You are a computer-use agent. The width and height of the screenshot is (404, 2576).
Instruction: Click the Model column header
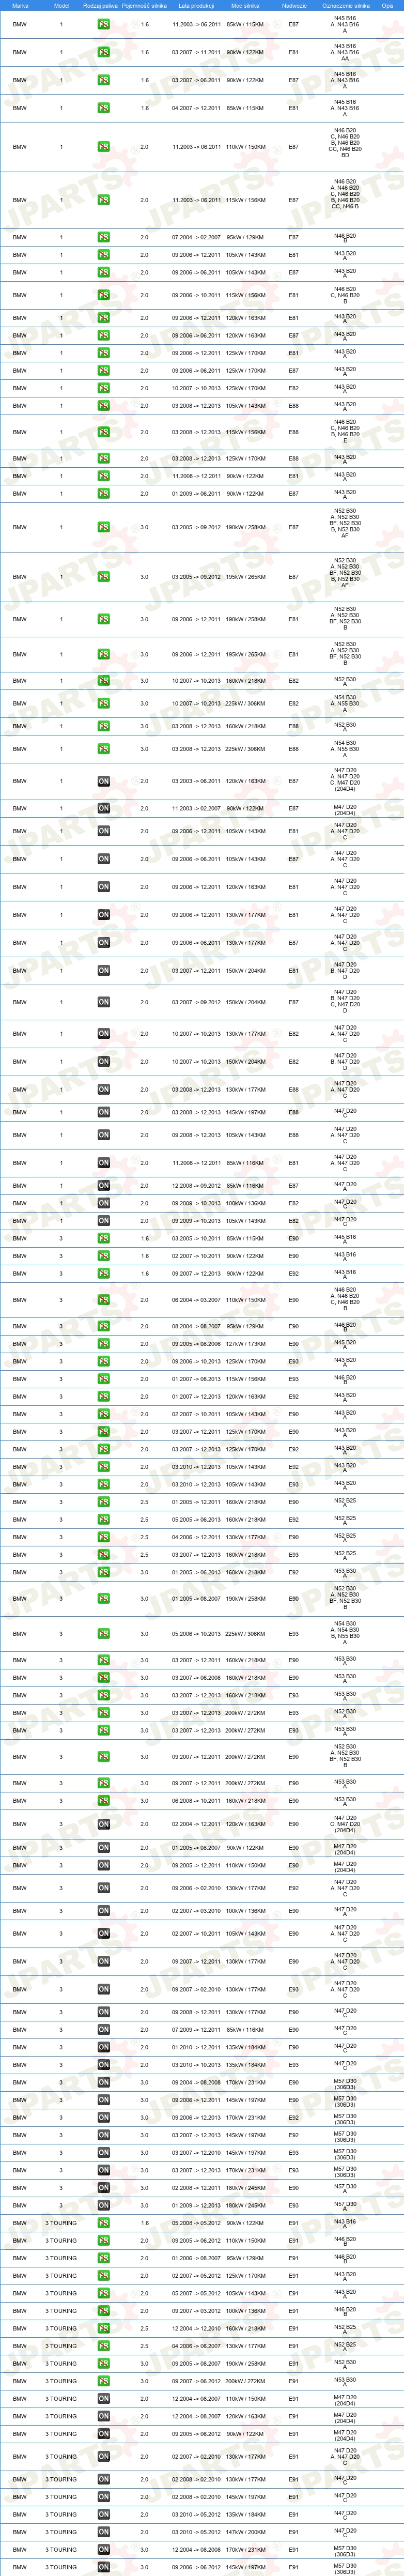(61, 5)
